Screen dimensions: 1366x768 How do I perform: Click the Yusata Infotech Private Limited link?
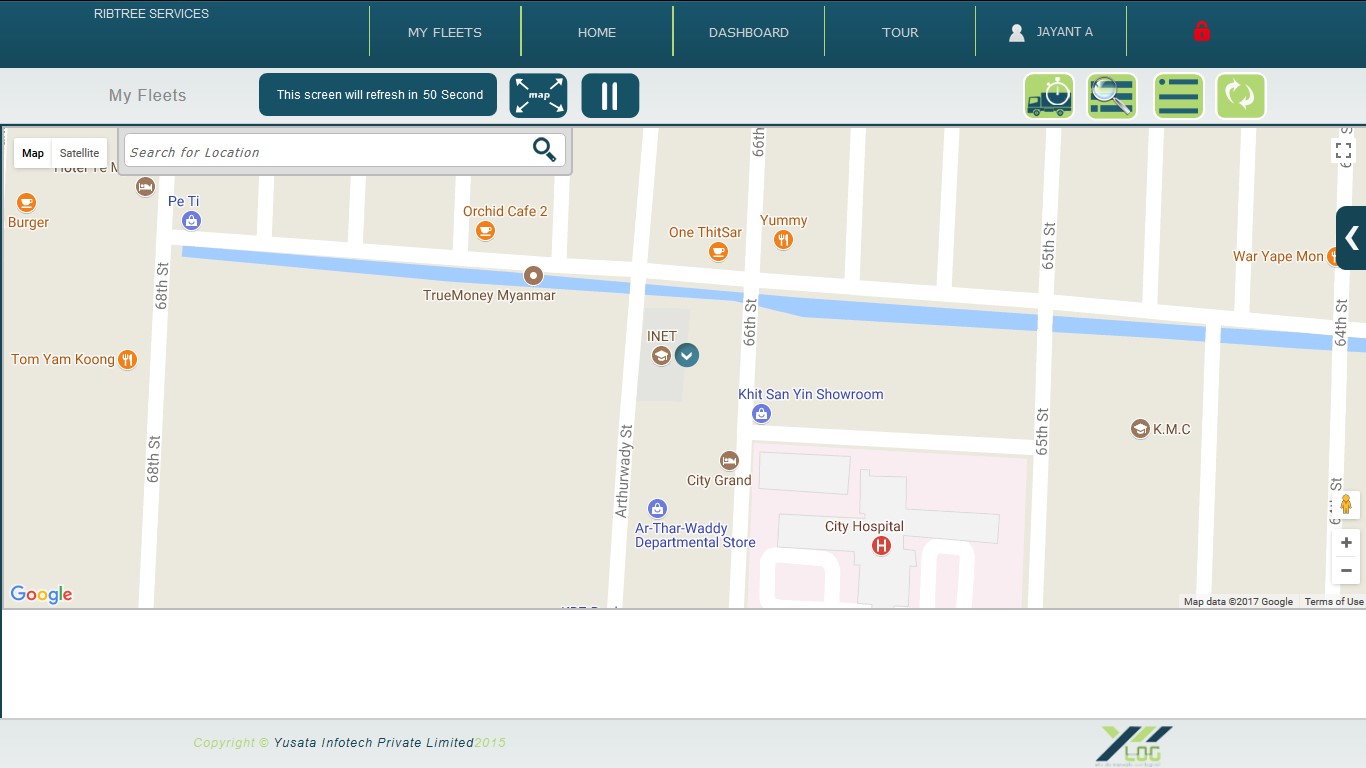point(374,742)
